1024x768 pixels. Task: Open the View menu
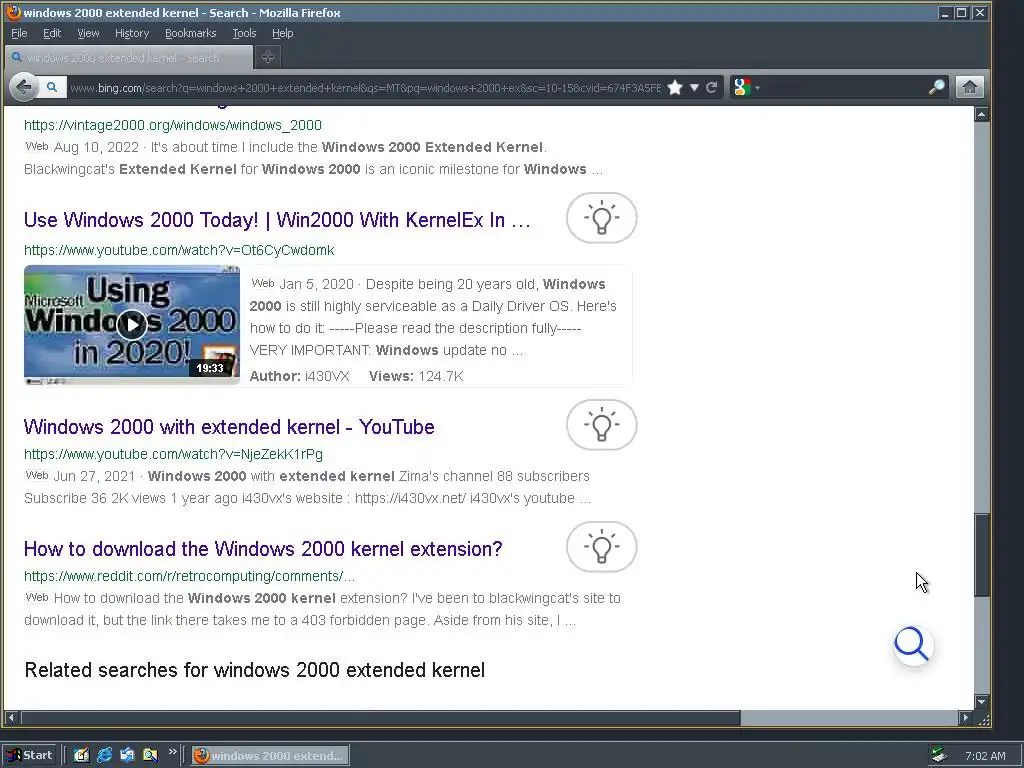point(88,33)
